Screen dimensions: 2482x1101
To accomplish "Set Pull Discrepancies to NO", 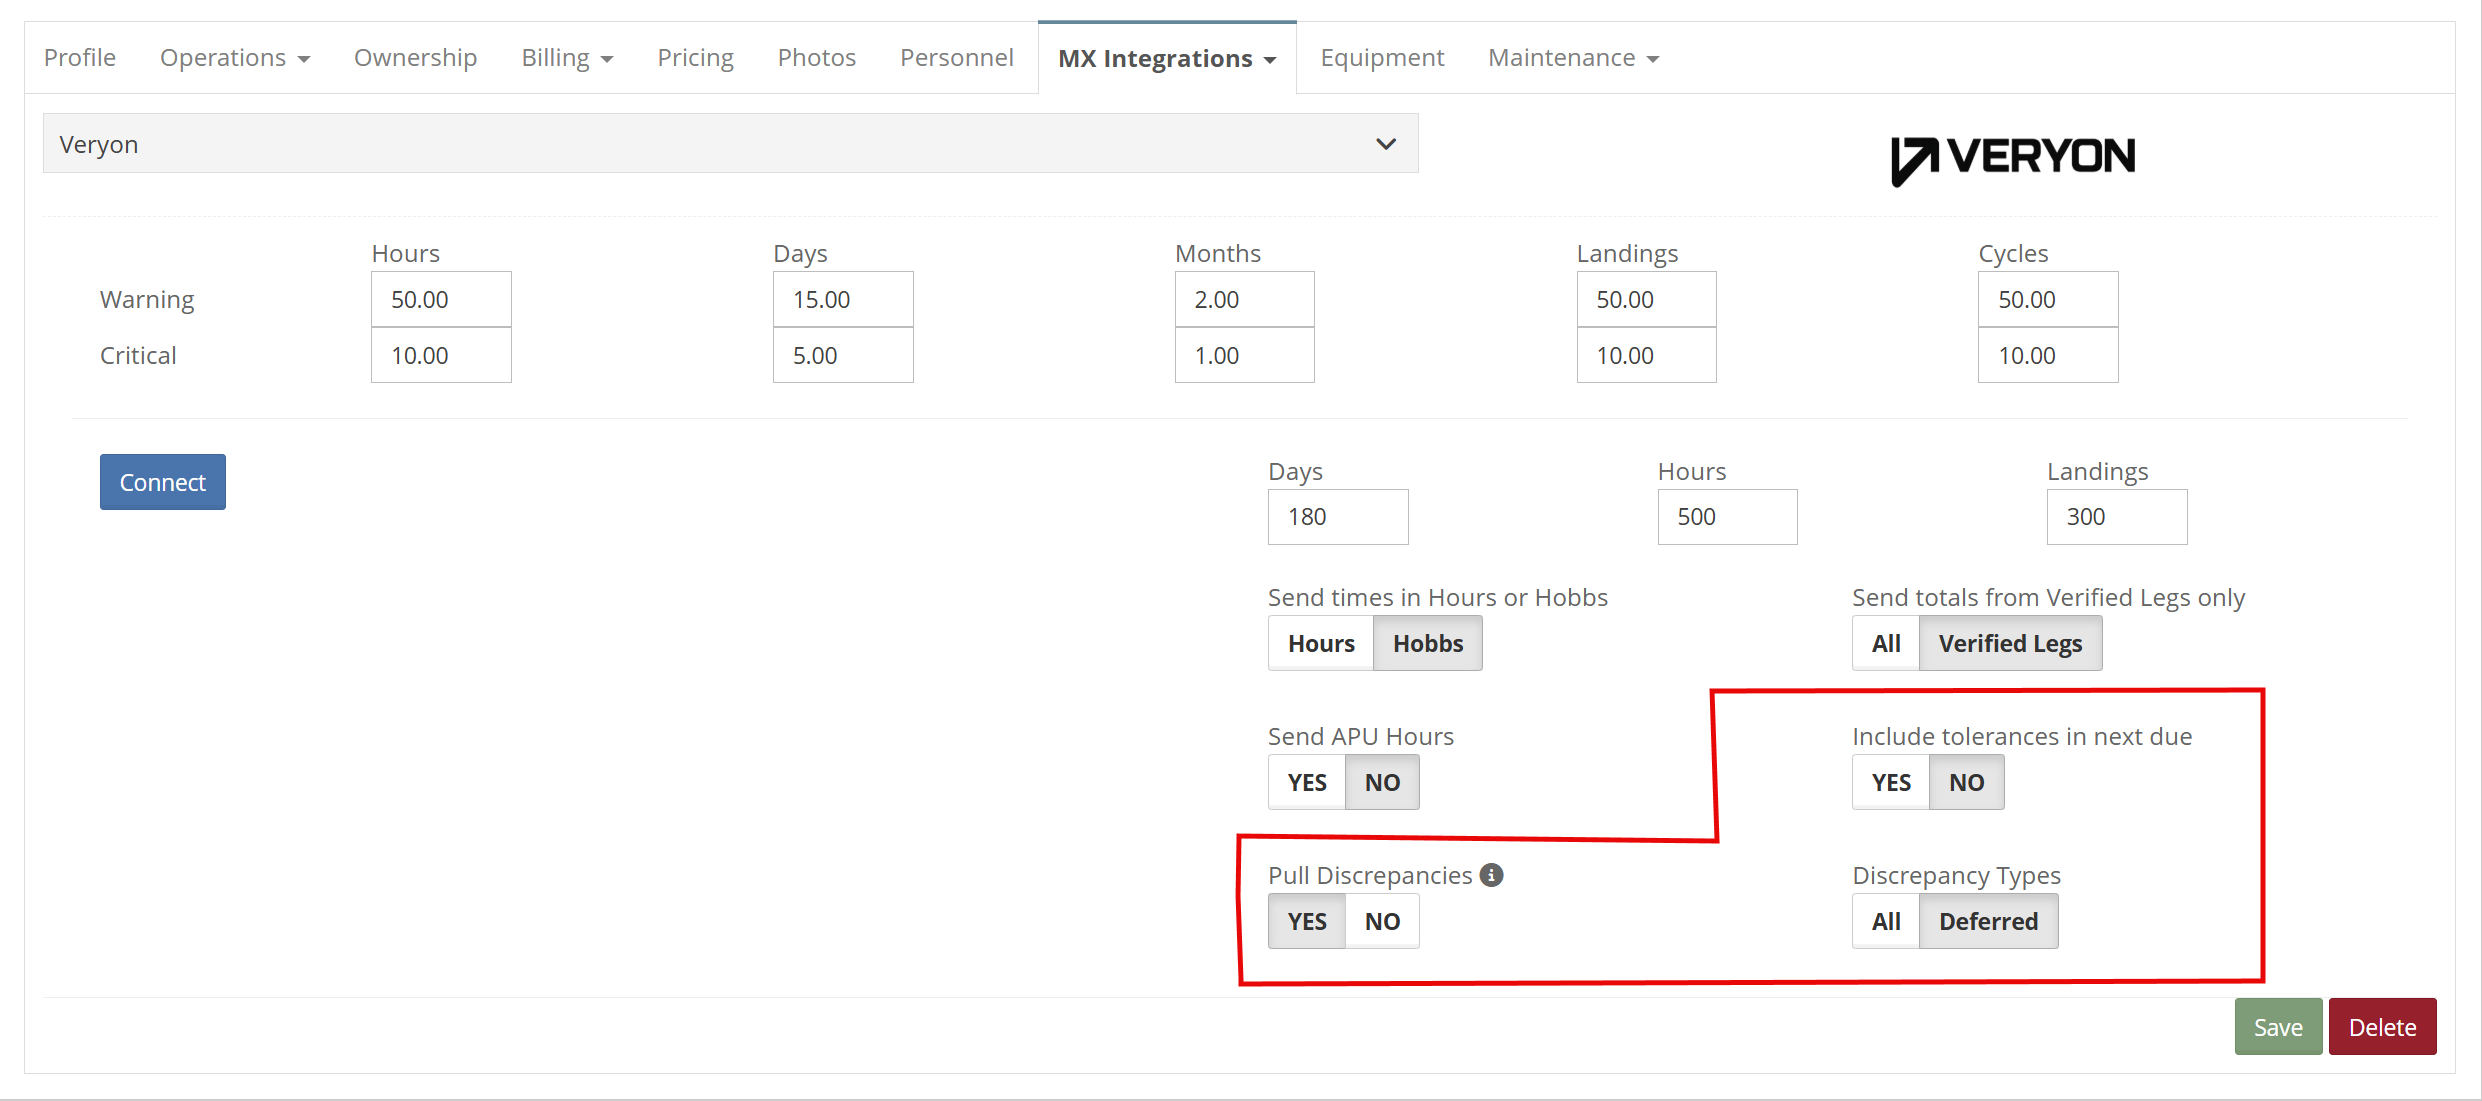I will [x=1382, y=921].
